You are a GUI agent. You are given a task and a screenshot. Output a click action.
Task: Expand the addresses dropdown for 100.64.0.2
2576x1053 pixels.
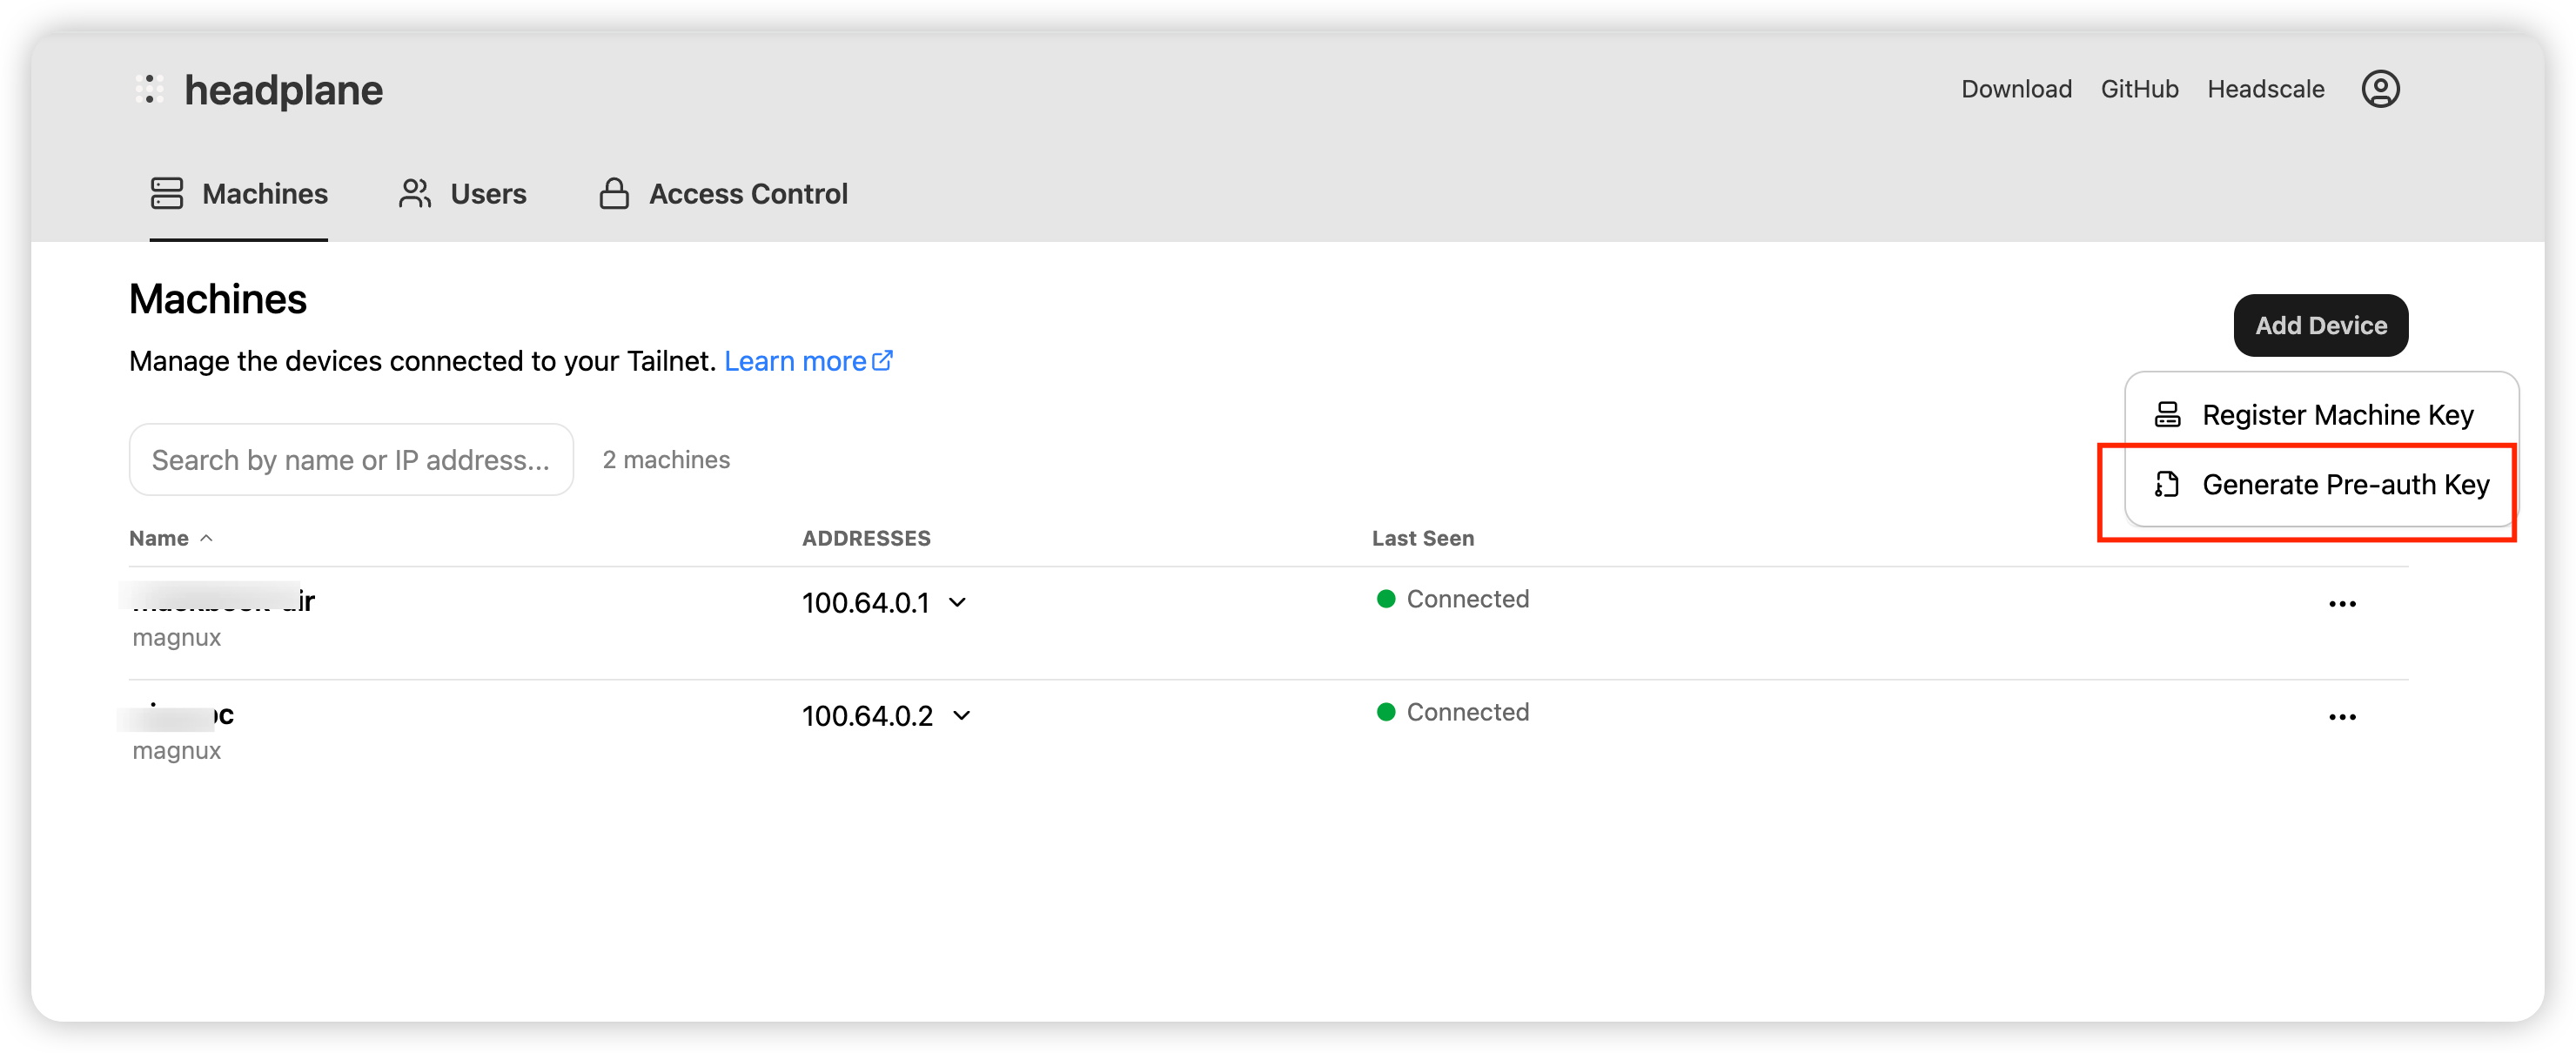[961, 715]
